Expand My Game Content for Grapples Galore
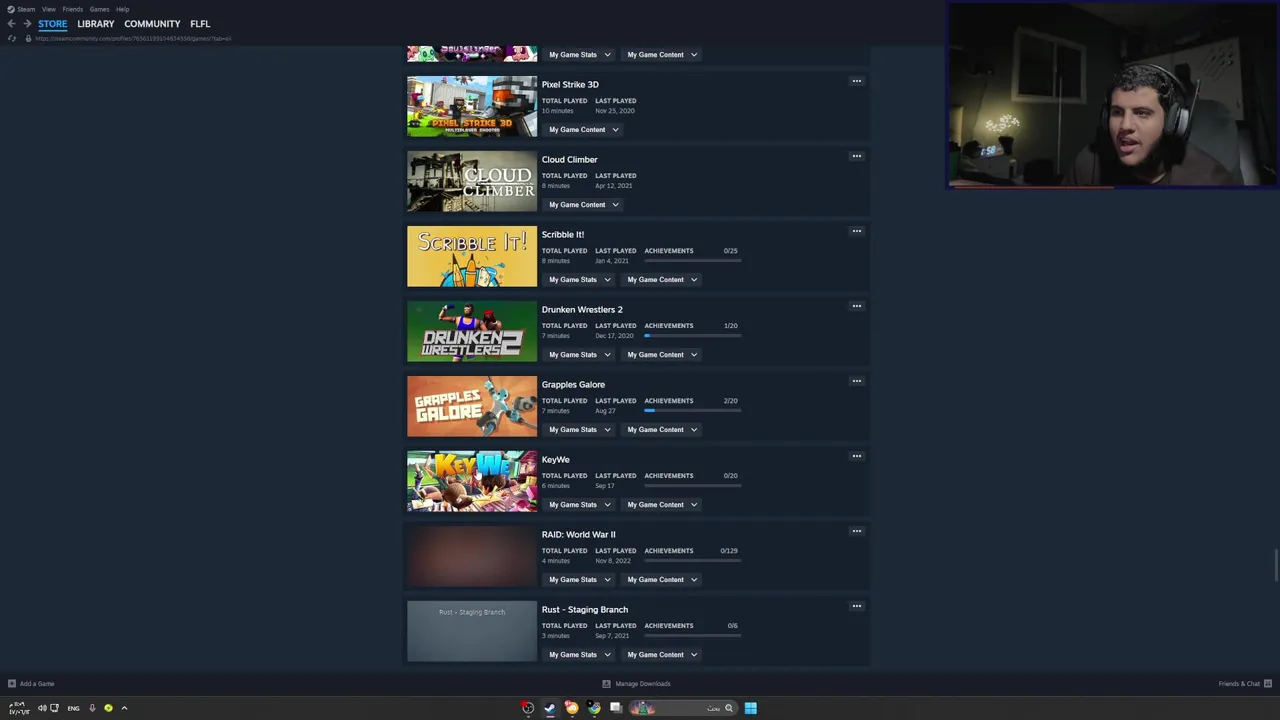Screen dimensions: 1280x720 (x=662, y=430)
